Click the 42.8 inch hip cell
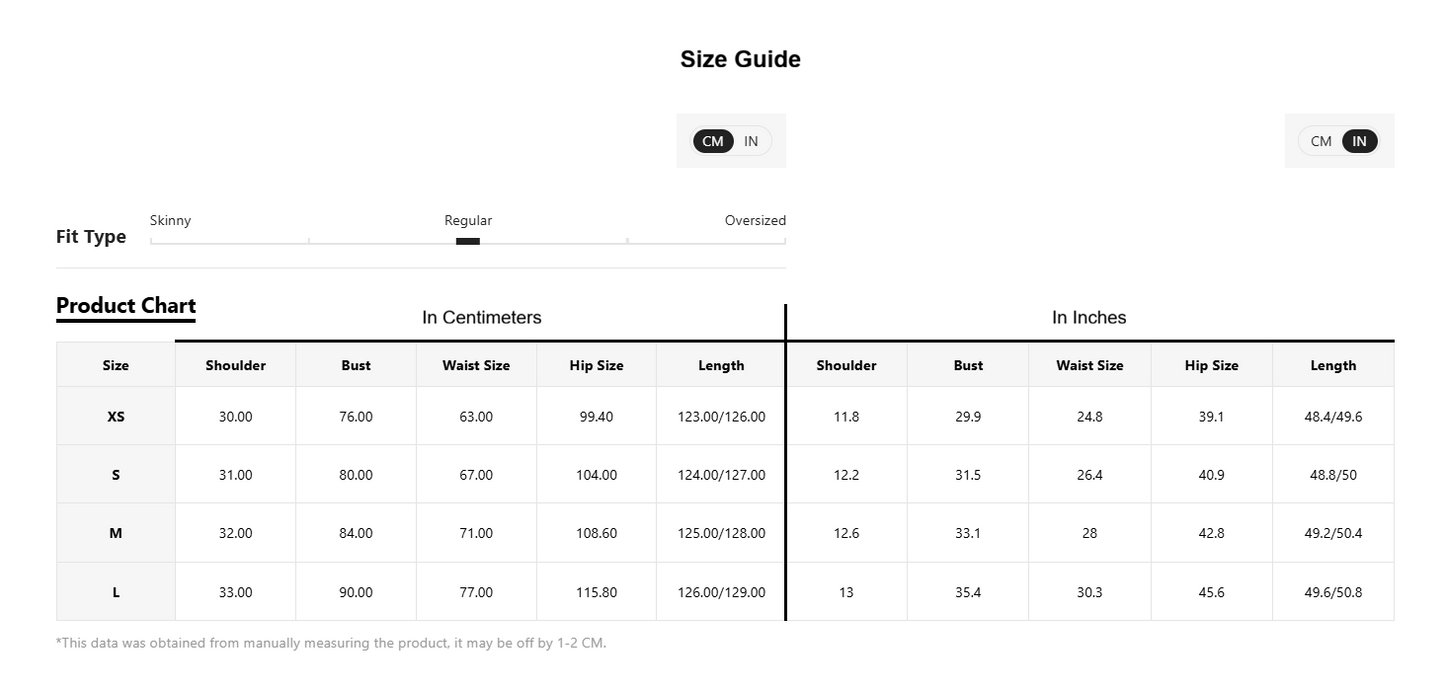The width and height of the screenshot is (1445, 690). 1212,533
